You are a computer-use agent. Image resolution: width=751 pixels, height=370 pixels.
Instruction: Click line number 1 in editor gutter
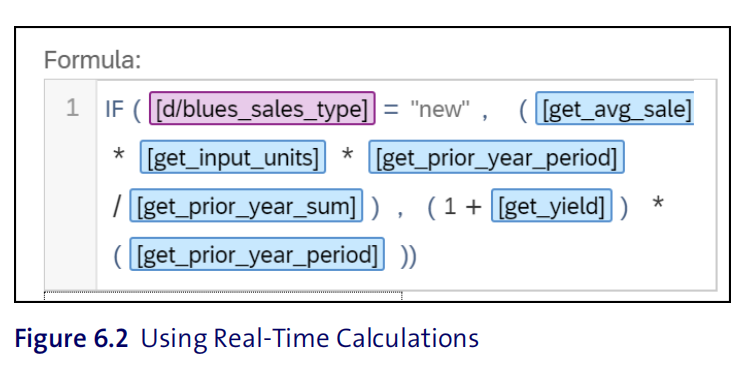pos(72,108)
